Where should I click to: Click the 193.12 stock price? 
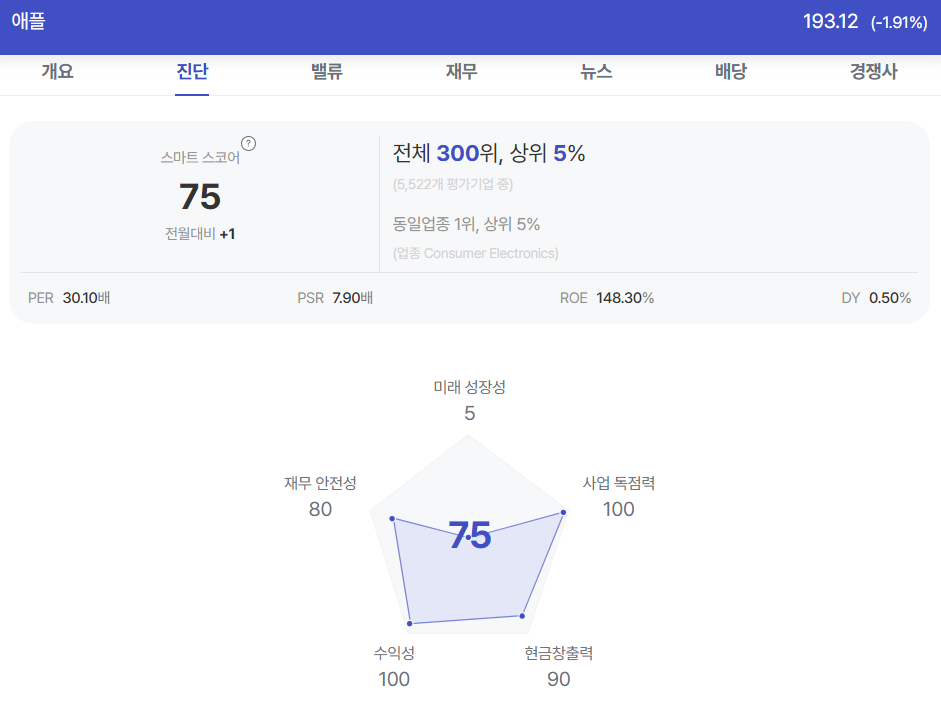tap(831, 22)
